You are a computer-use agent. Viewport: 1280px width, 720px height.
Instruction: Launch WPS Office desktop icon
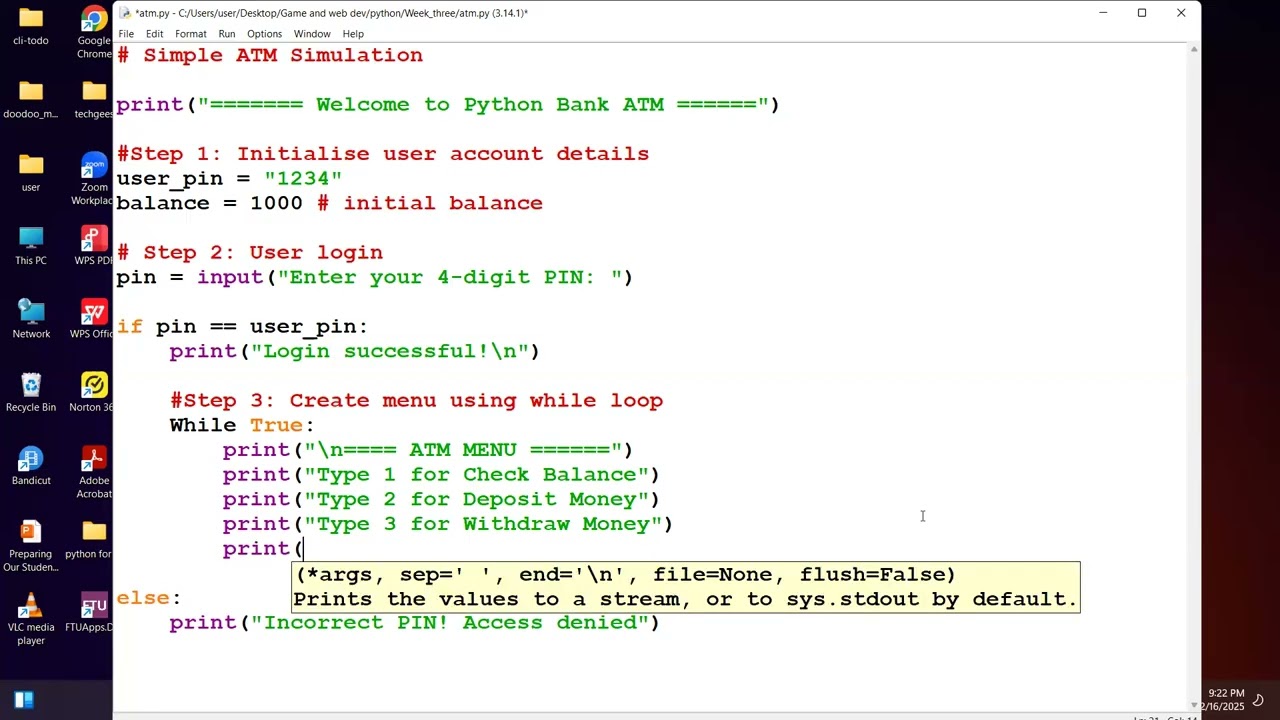(x=94, y=320)
